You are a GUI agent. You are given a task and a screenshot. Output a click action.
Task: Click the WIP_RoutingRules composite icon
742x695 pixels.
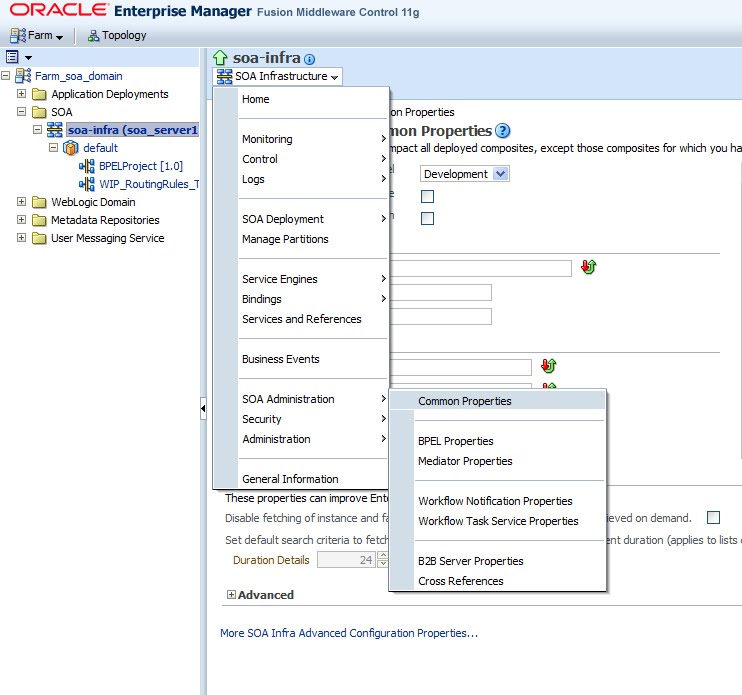point(87,184)
